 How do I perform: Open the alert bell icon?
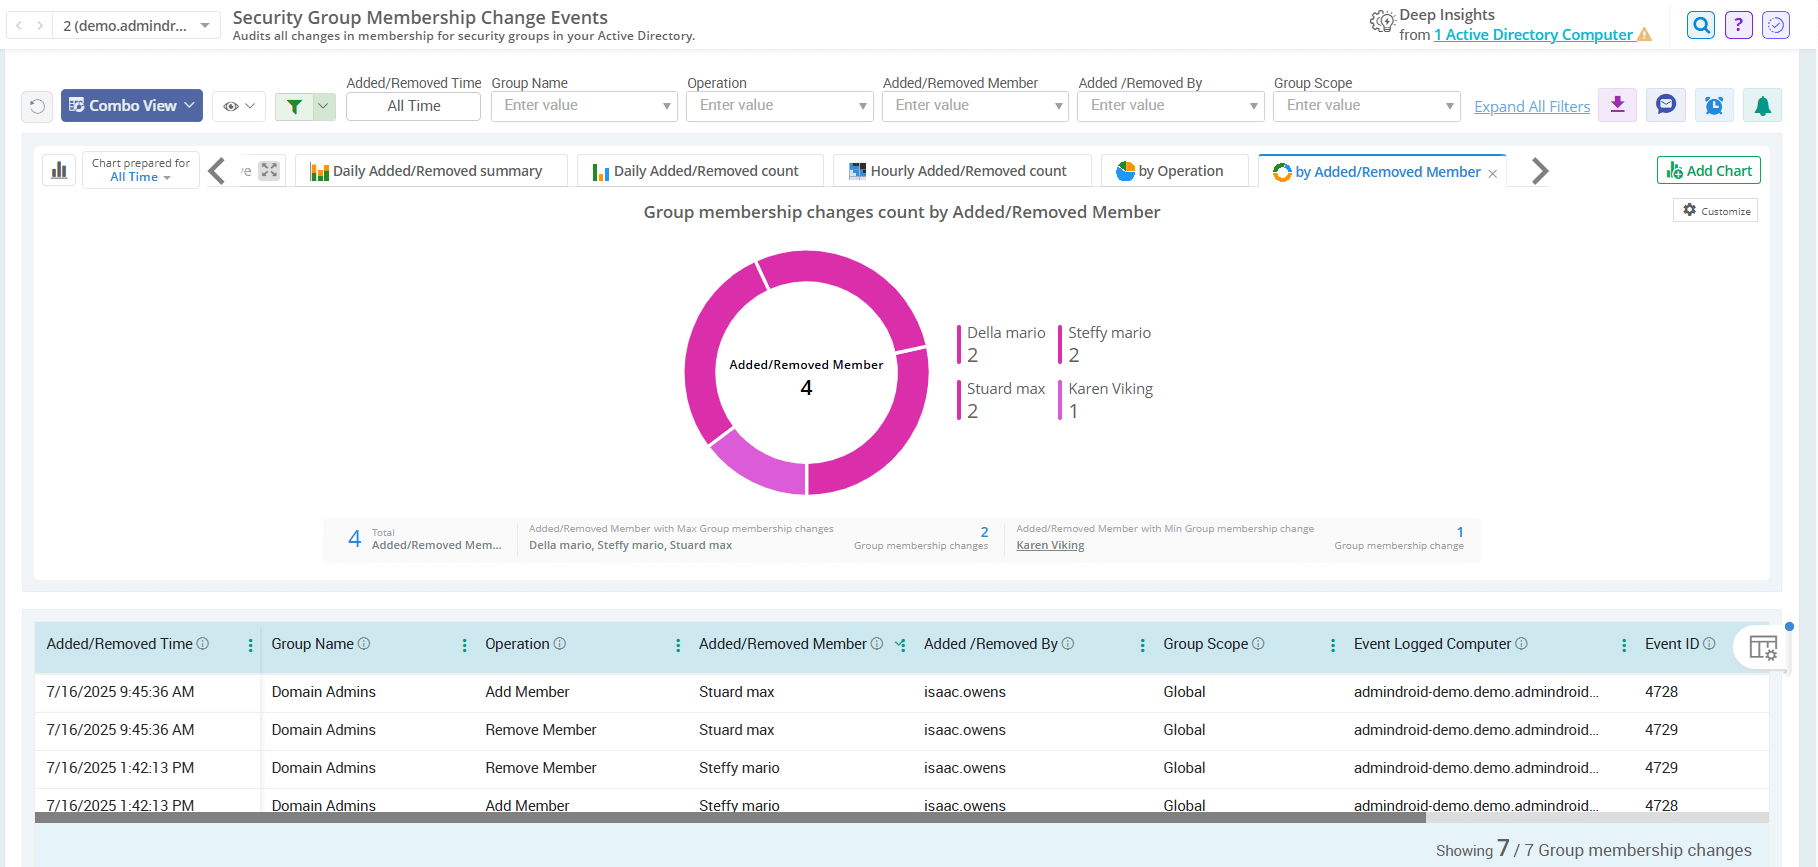(x=1762, y=105)
